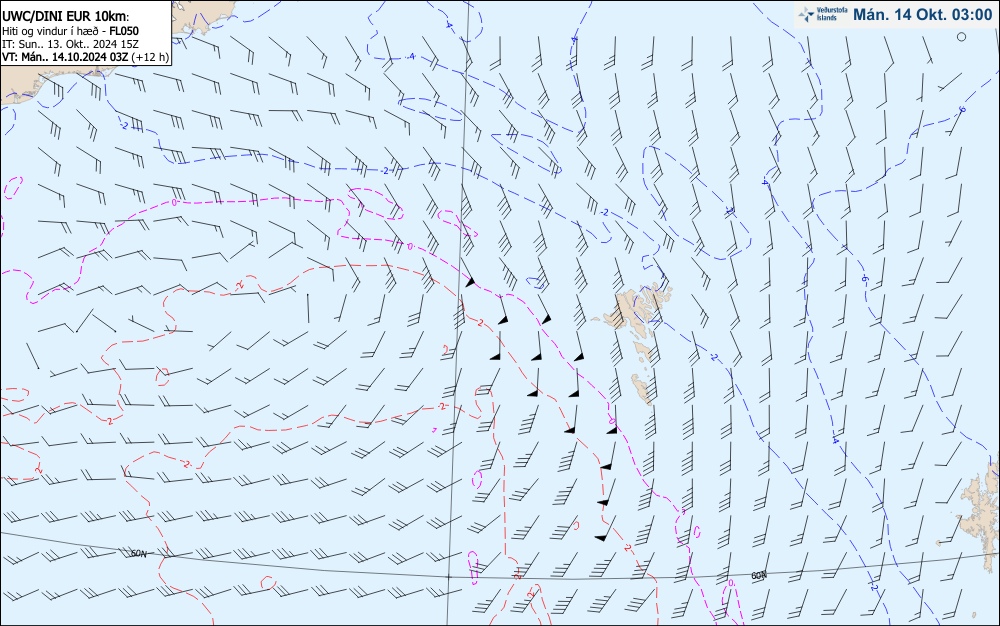
Task: Select the 'Hiti og vindur í hæð - FL050' line
Action: (70, 31)
